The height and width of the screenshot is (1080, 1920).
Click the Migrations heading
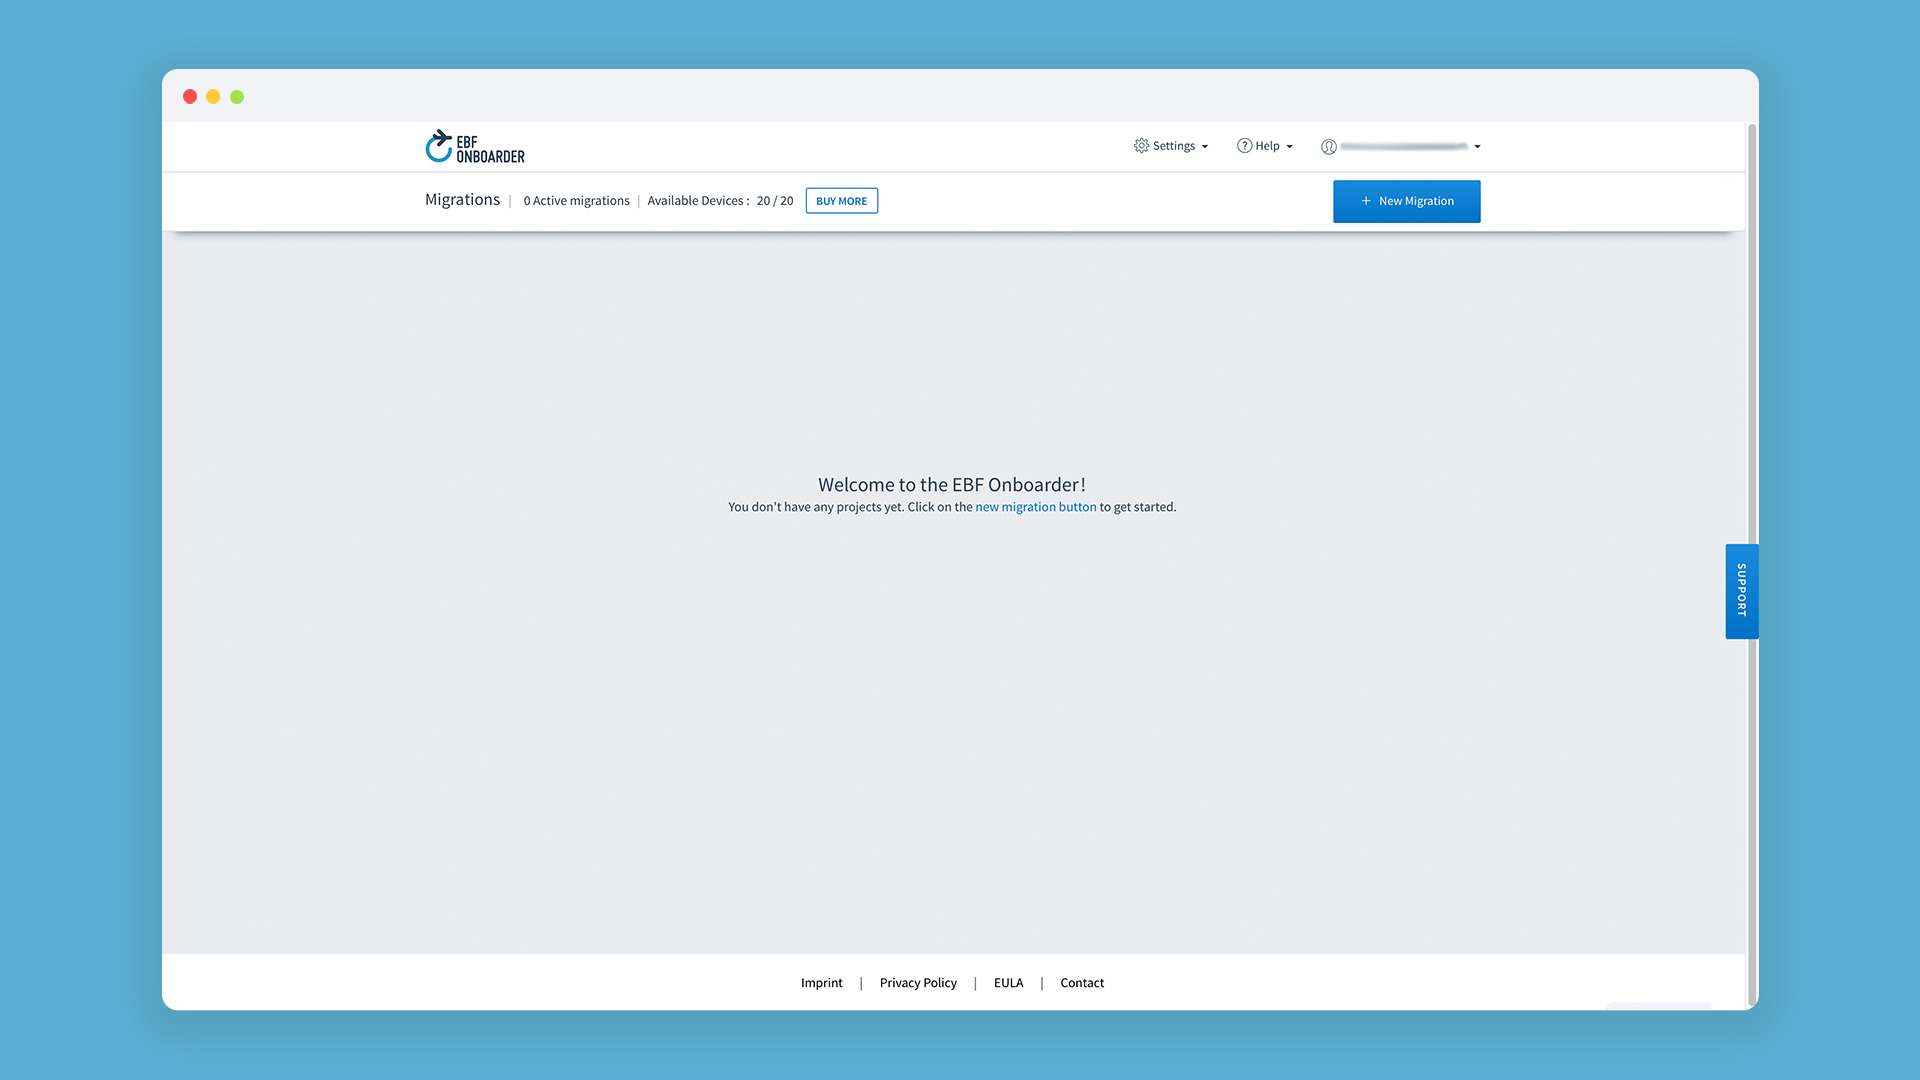tap(462, 200)
